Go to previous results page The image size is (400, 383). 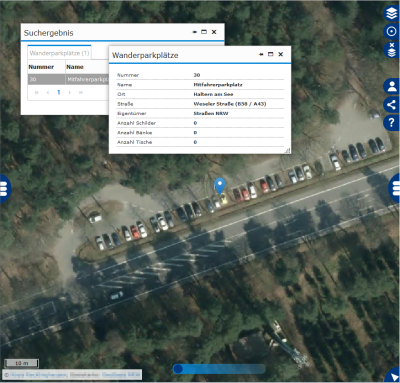pos(48,92)
